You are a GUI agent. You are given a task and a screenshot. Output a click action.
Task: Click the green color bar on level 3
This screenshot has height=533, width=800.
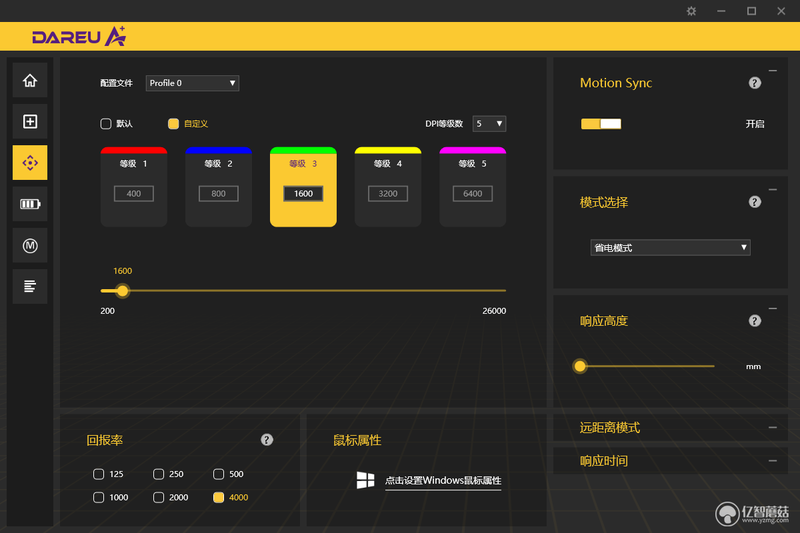(x=303, y=150)
